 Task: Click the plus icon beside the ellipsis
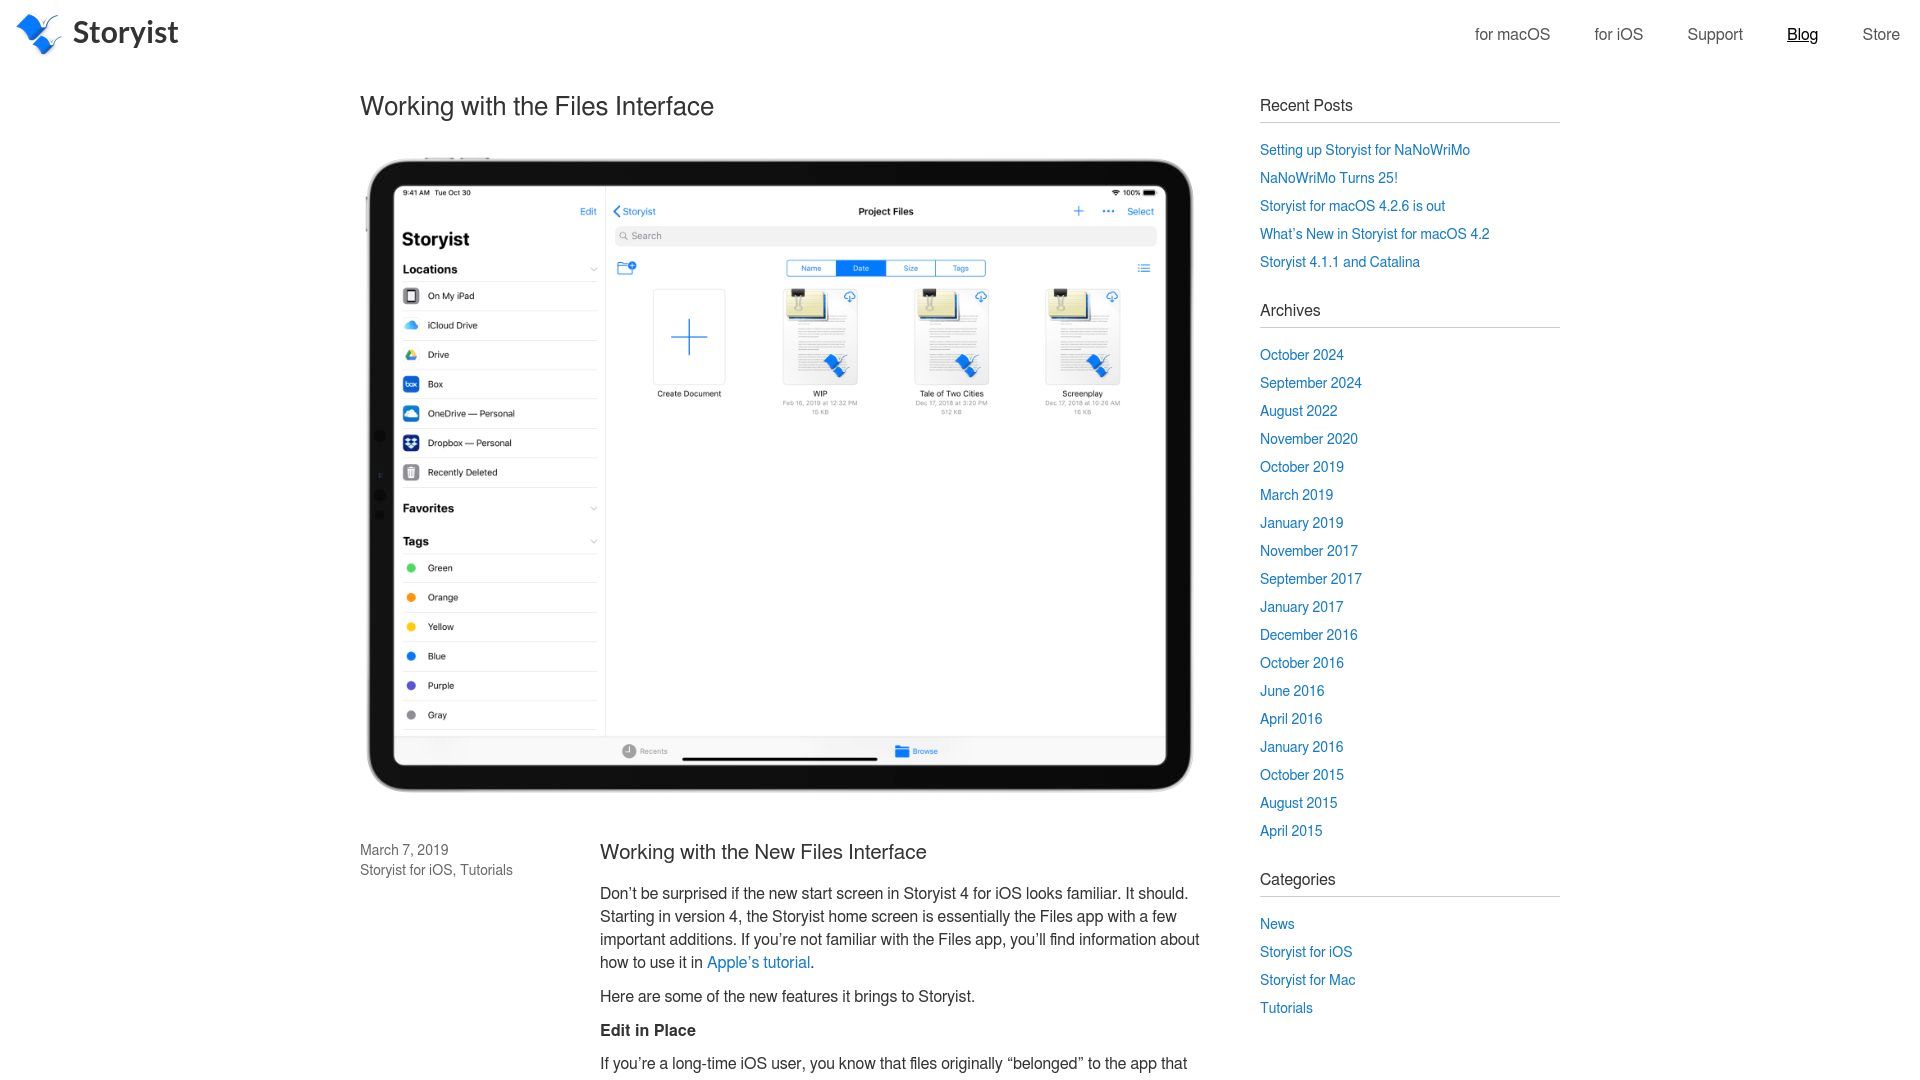[x=1078, y=211]
